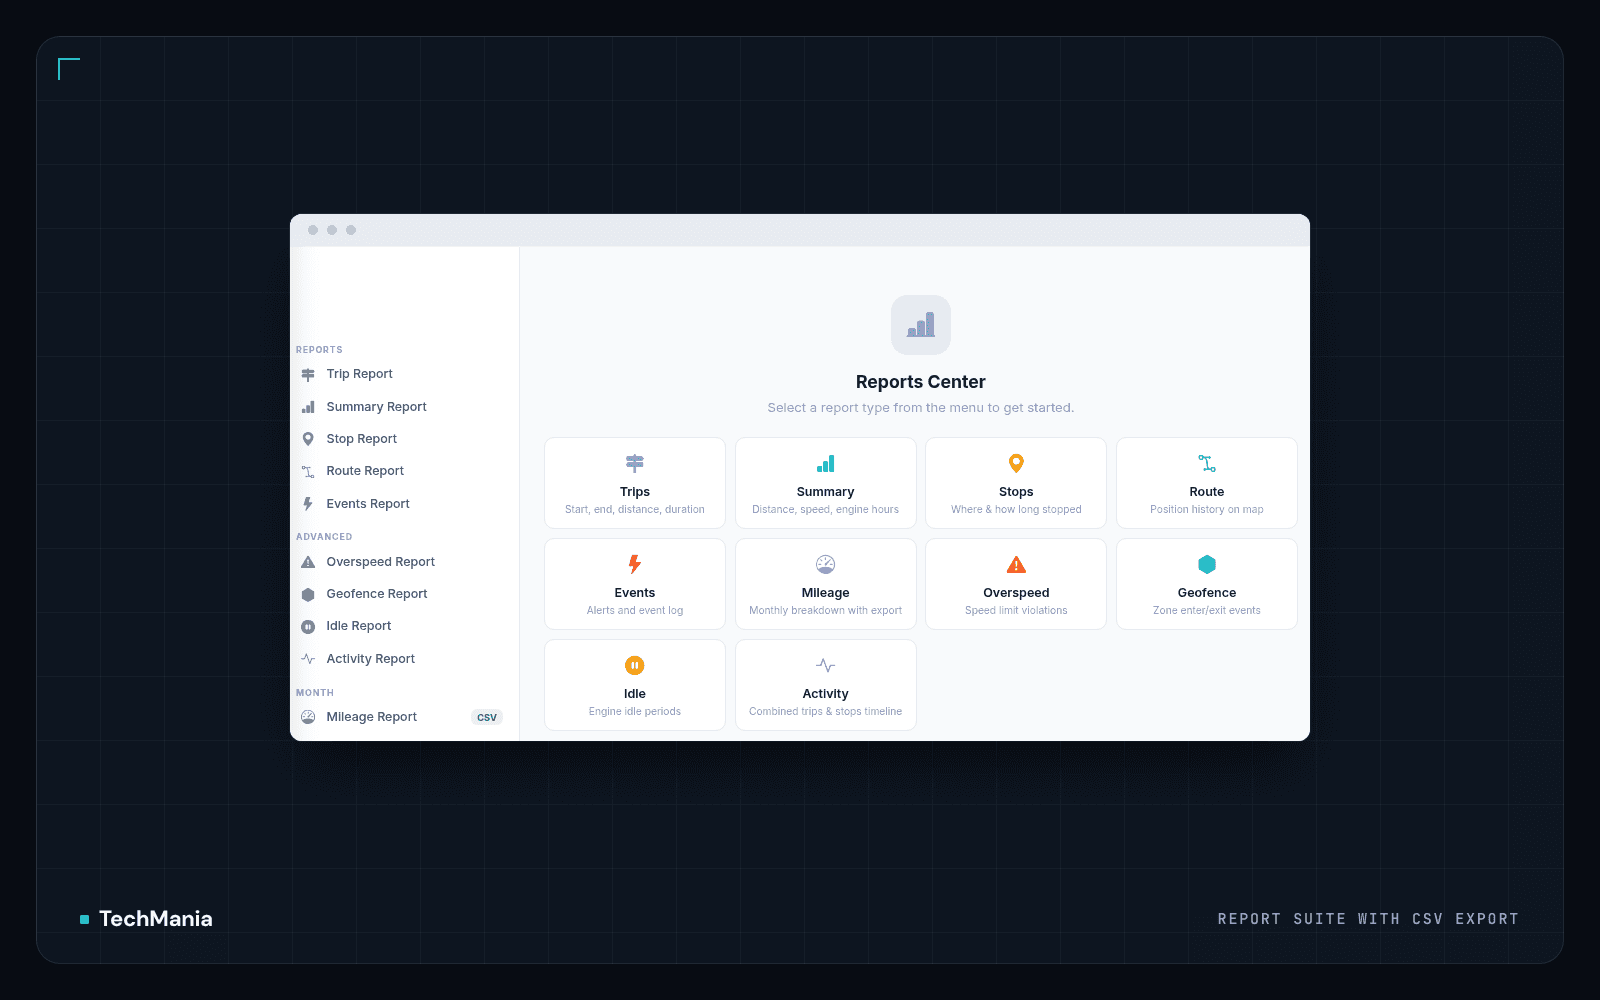1600x1000 pixels.
Task: Click the Summary Report bar chart icon
Action: tap(308, 407)
